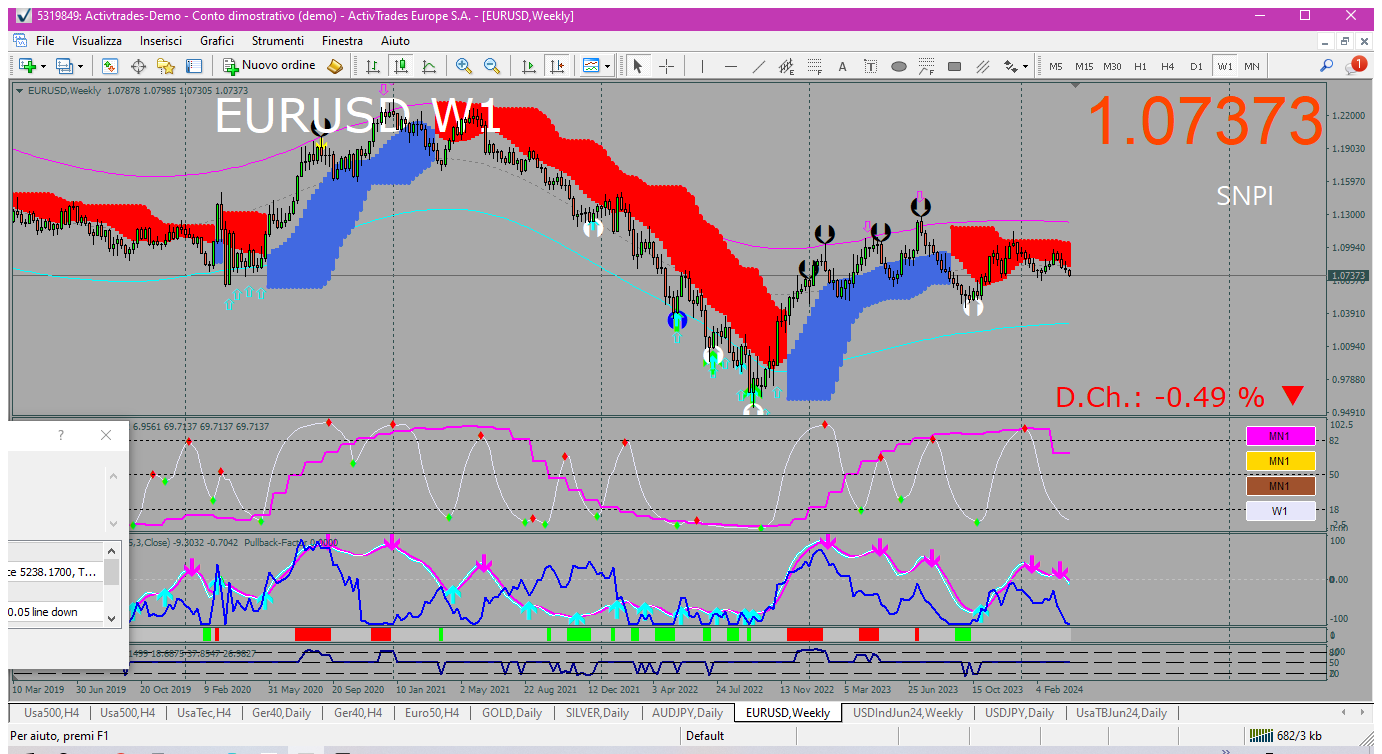Screen dimensions: 1382x754
Task: Switch timeframe to MN
Action: click(1252, 66)
